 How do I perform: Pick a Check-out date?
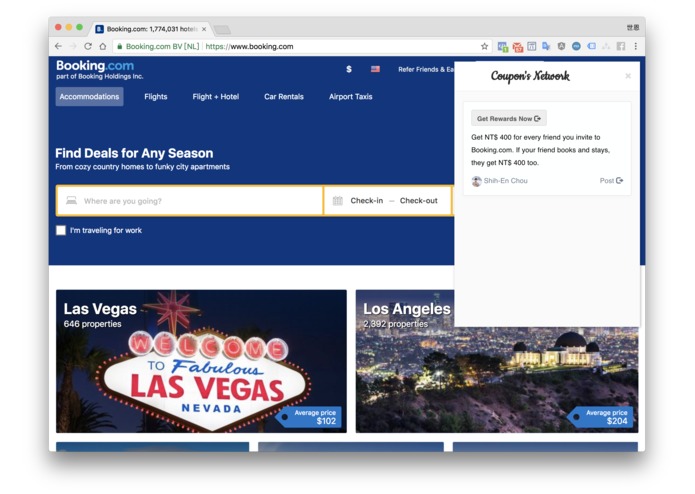[x=418, y=201]
